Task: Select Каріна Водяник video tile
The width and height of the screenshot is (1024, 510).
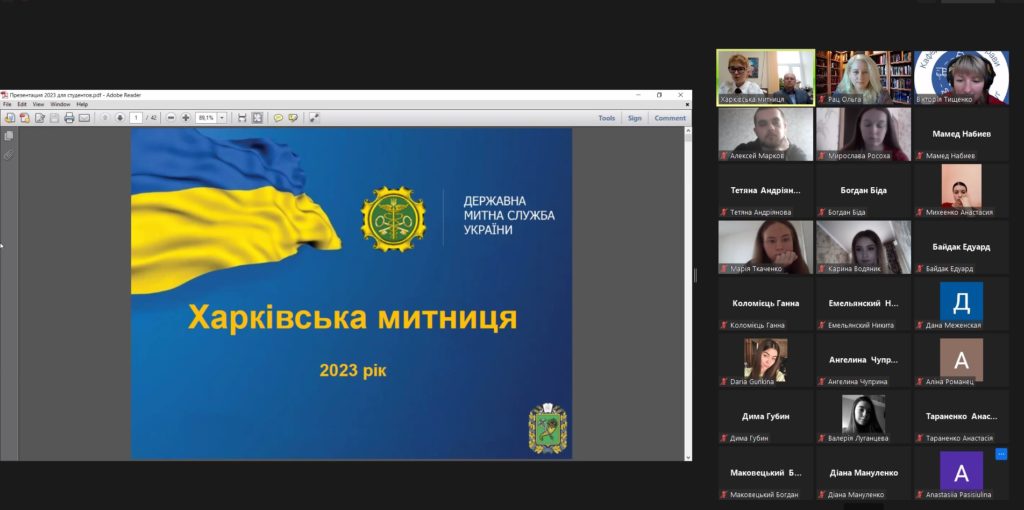Action: 863,247
